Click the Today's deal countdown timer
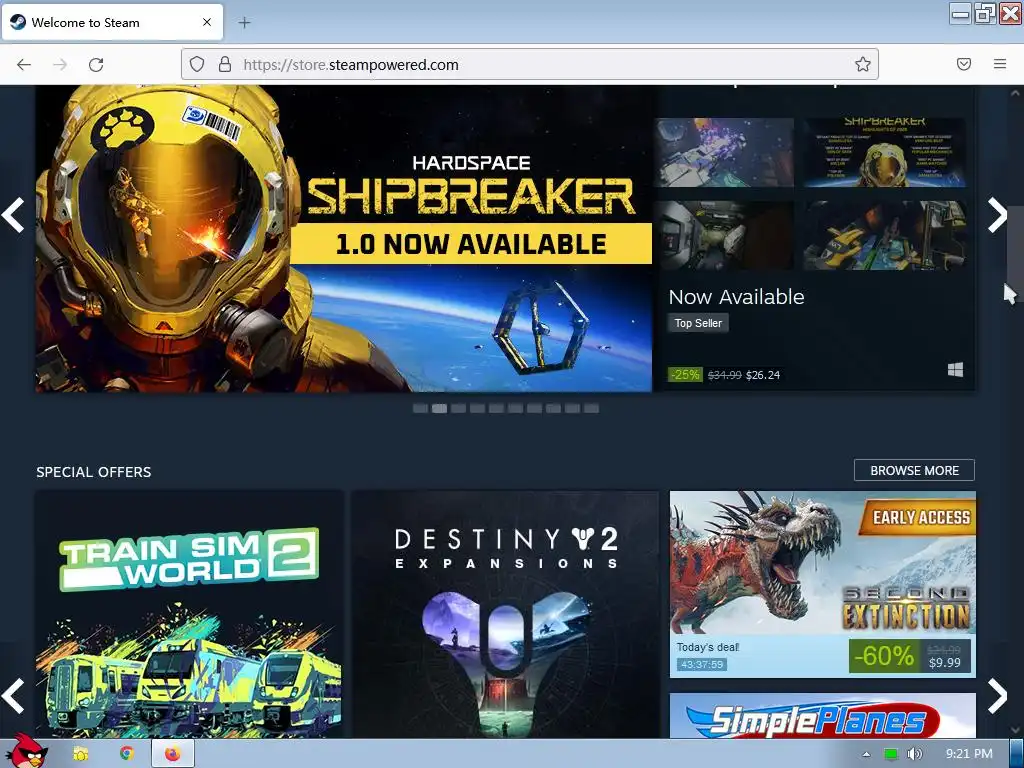1024x768 pixels. (702, 665)
